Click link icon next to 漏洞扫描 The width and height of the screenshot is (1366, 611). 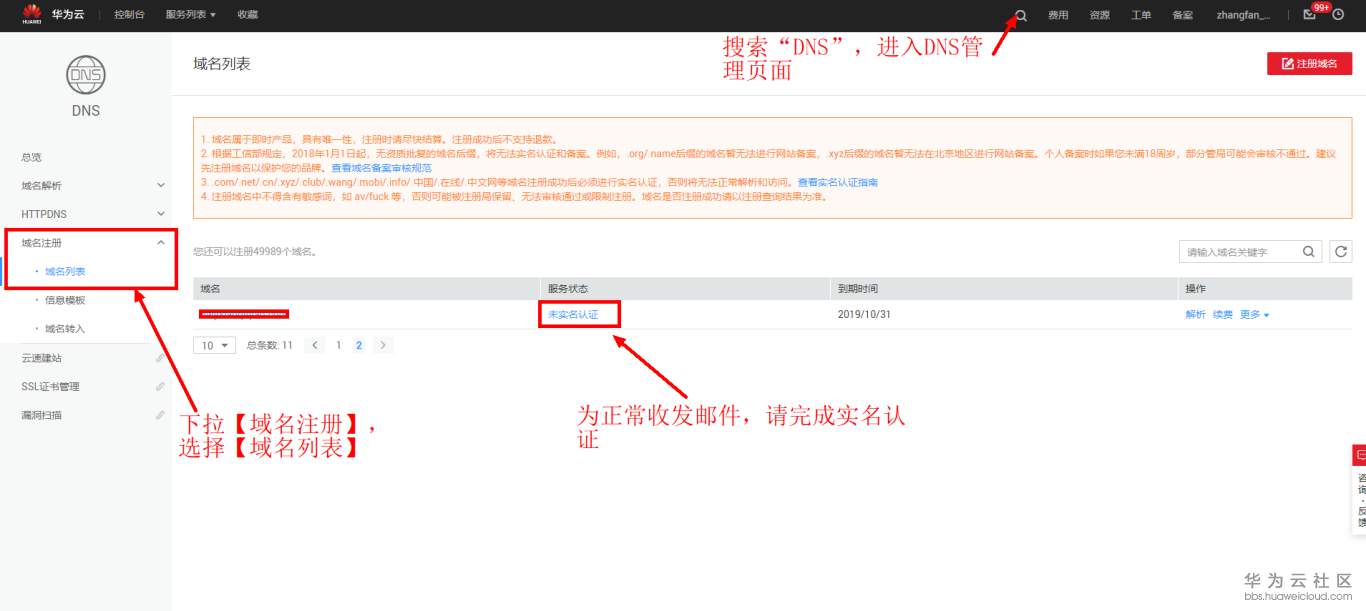coord(160,415)
